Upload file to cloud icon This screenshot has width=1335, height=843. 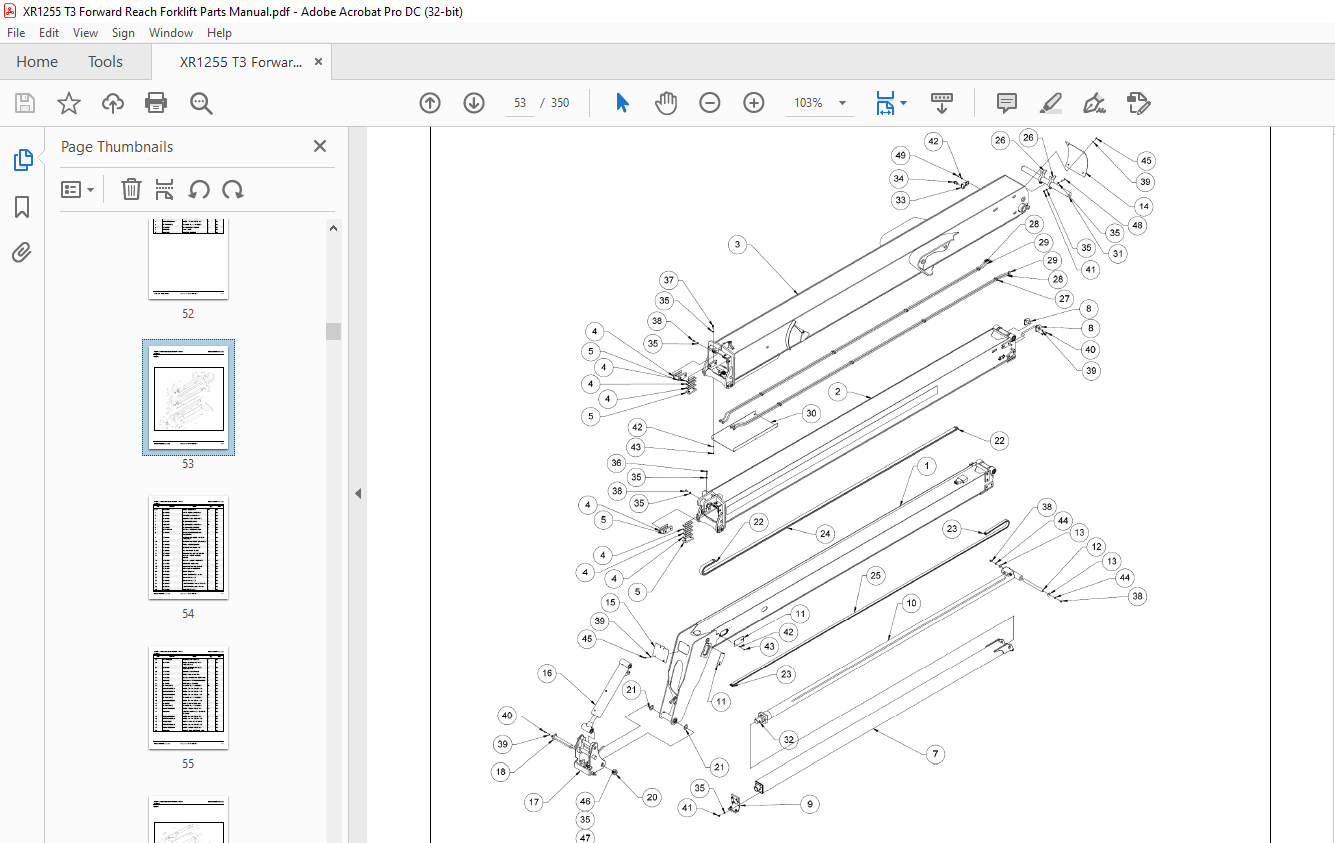(113, 103)
